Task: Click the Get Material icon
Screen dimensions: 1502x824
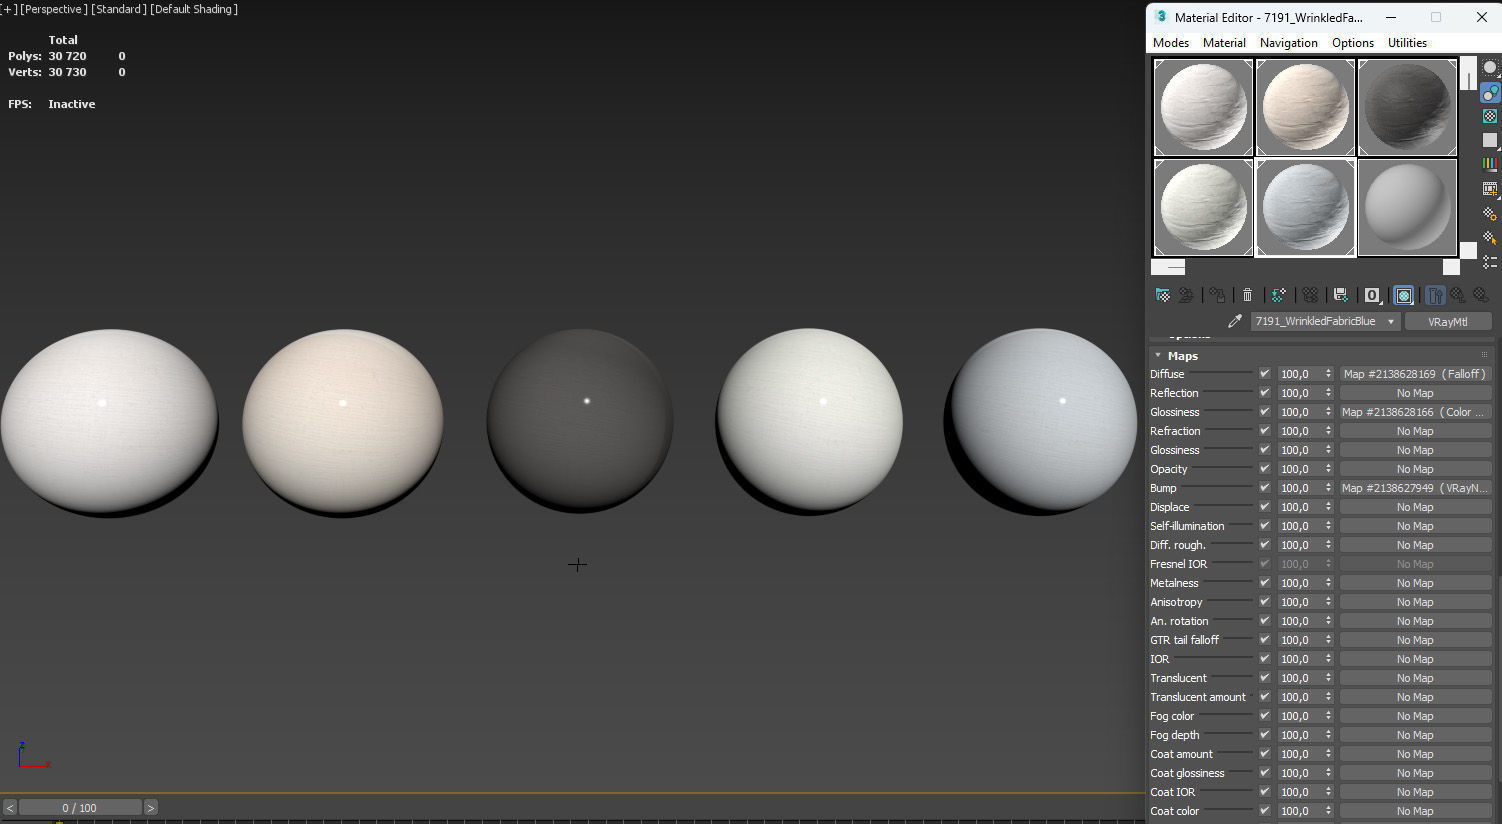Action: [1162, 295]
